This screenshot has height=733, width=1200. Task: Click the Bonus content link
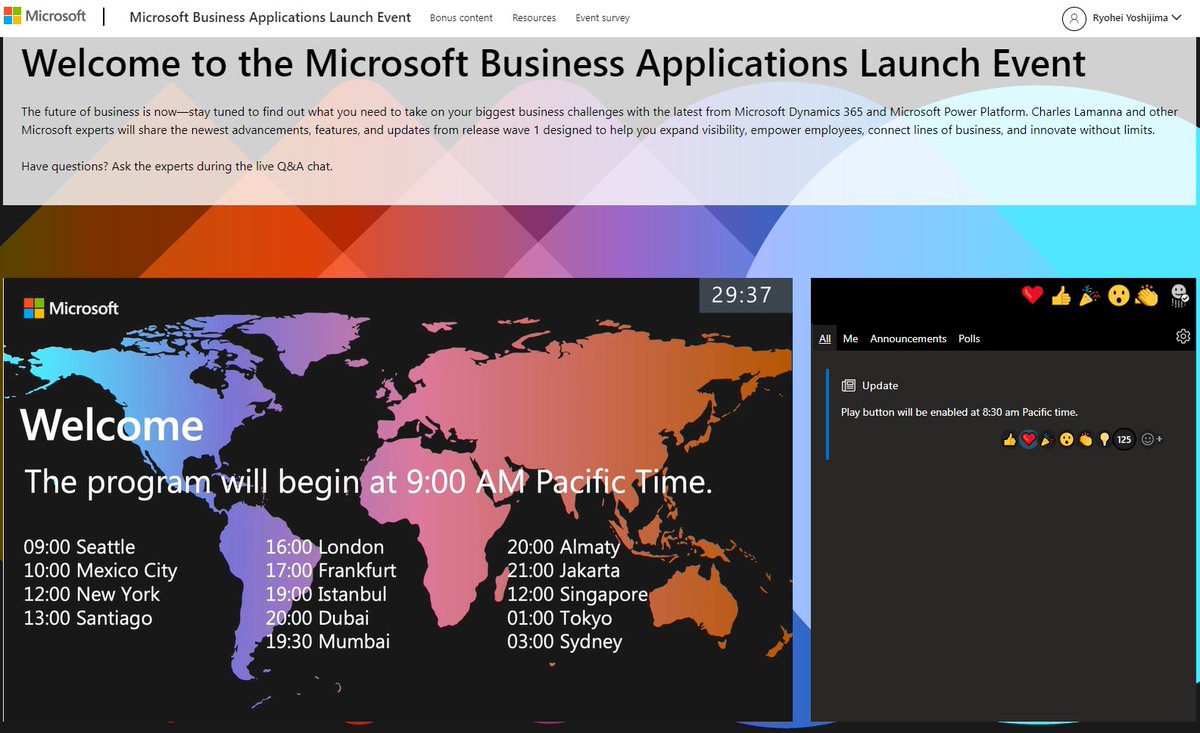(461, 17)
